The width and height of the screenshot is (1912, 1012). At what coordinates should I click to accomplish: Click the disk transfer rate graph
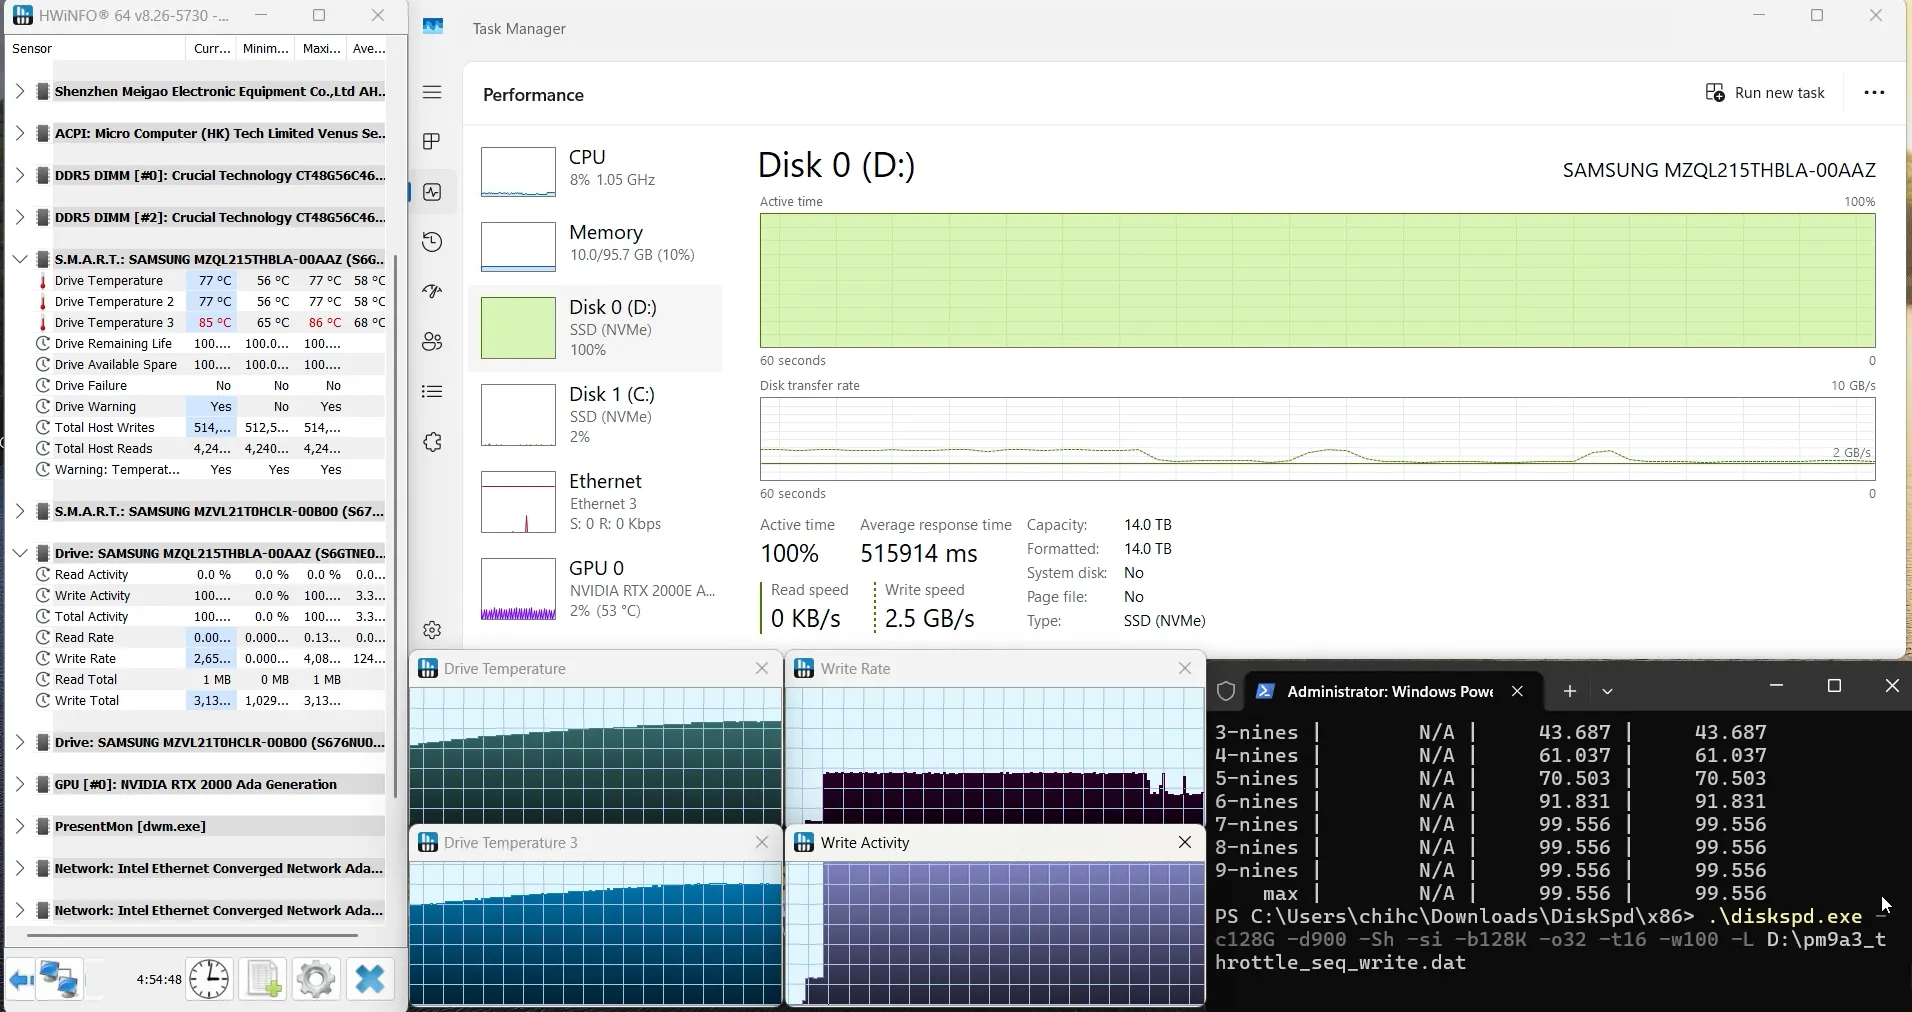(x=1317, y=439)
